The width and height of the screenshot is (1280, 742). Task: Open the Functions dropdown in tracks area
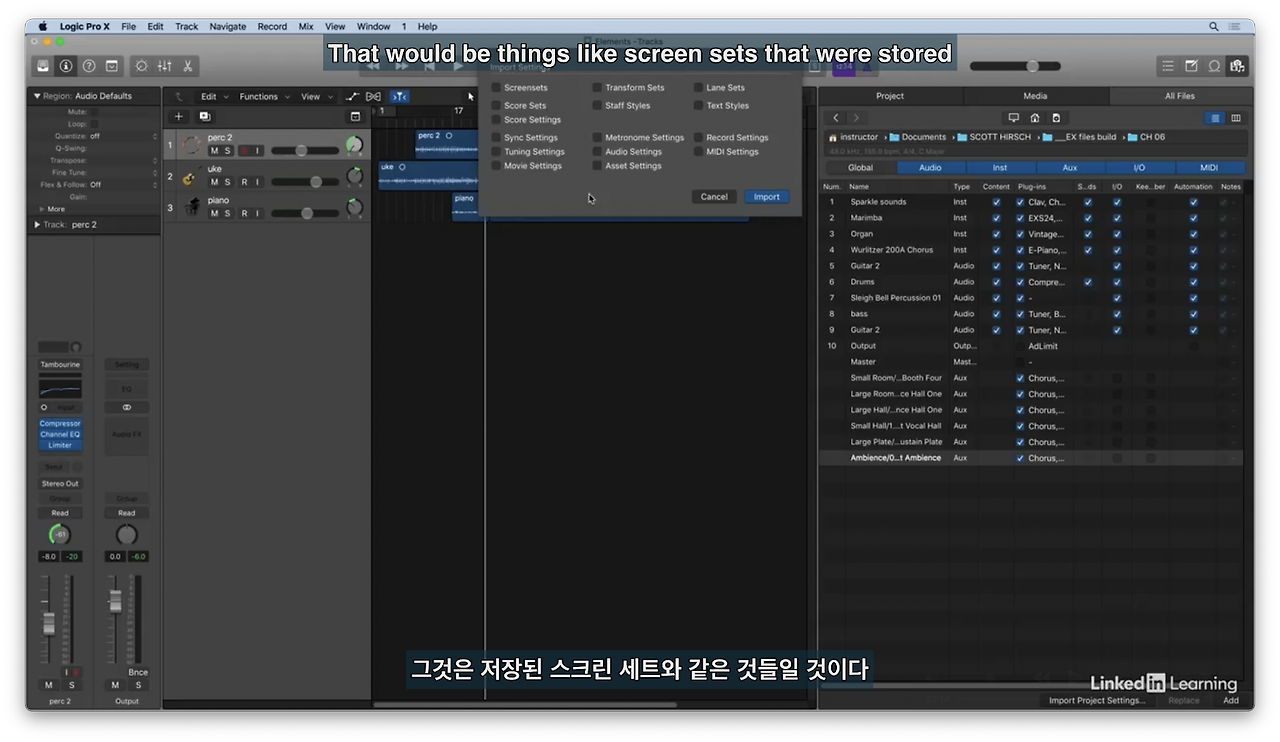264,97
